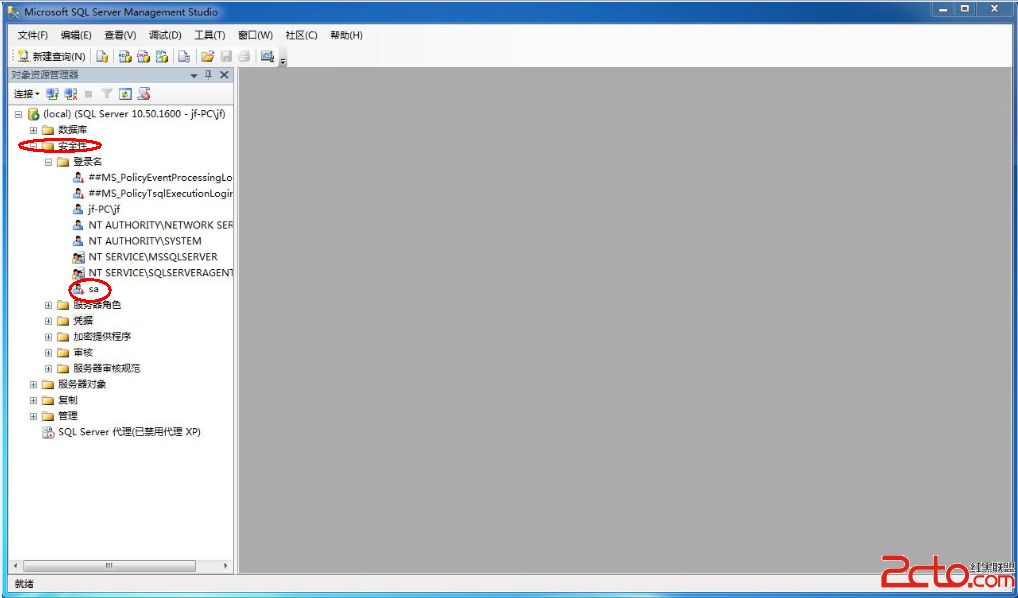
Task: Click the Open File toolbar icon
Action: (x=207, y=56)
